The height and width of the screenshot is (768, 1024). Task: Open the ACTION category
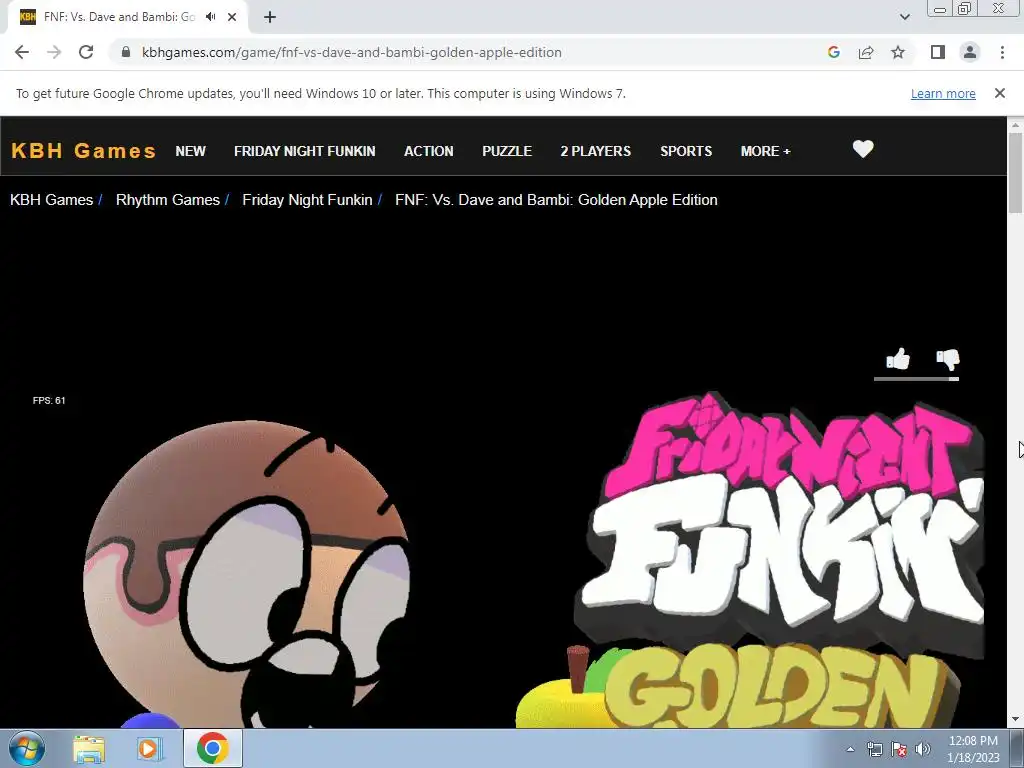428,151
